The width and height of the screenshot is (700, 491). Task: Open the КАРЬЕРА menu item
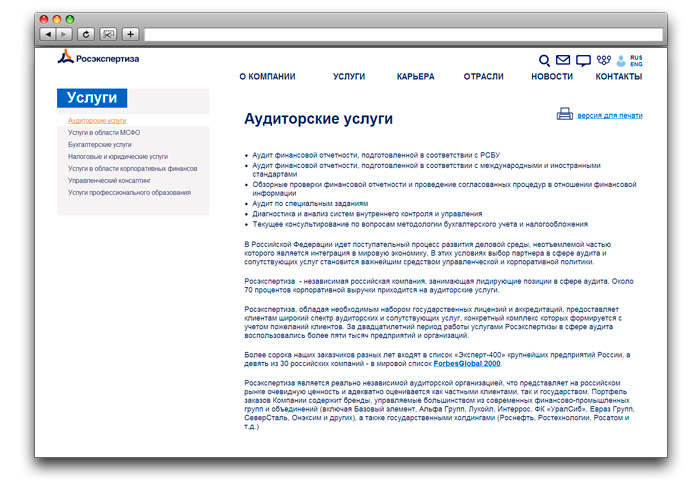[415, 77]
